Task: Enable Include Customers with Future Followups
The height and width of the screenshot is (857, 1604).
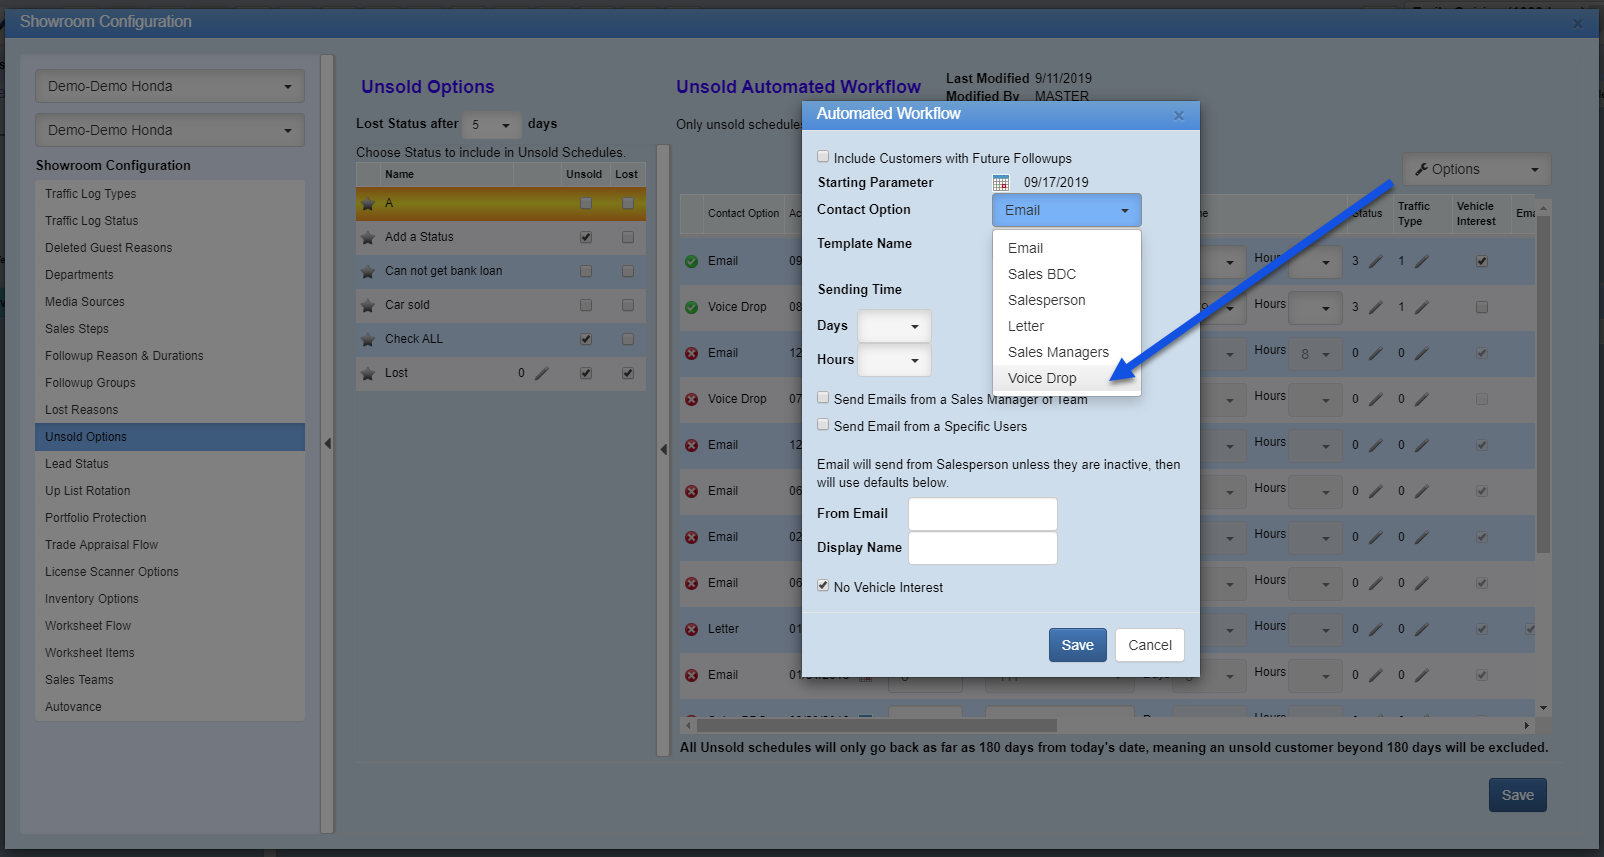Action: click(x=823, y=157)
